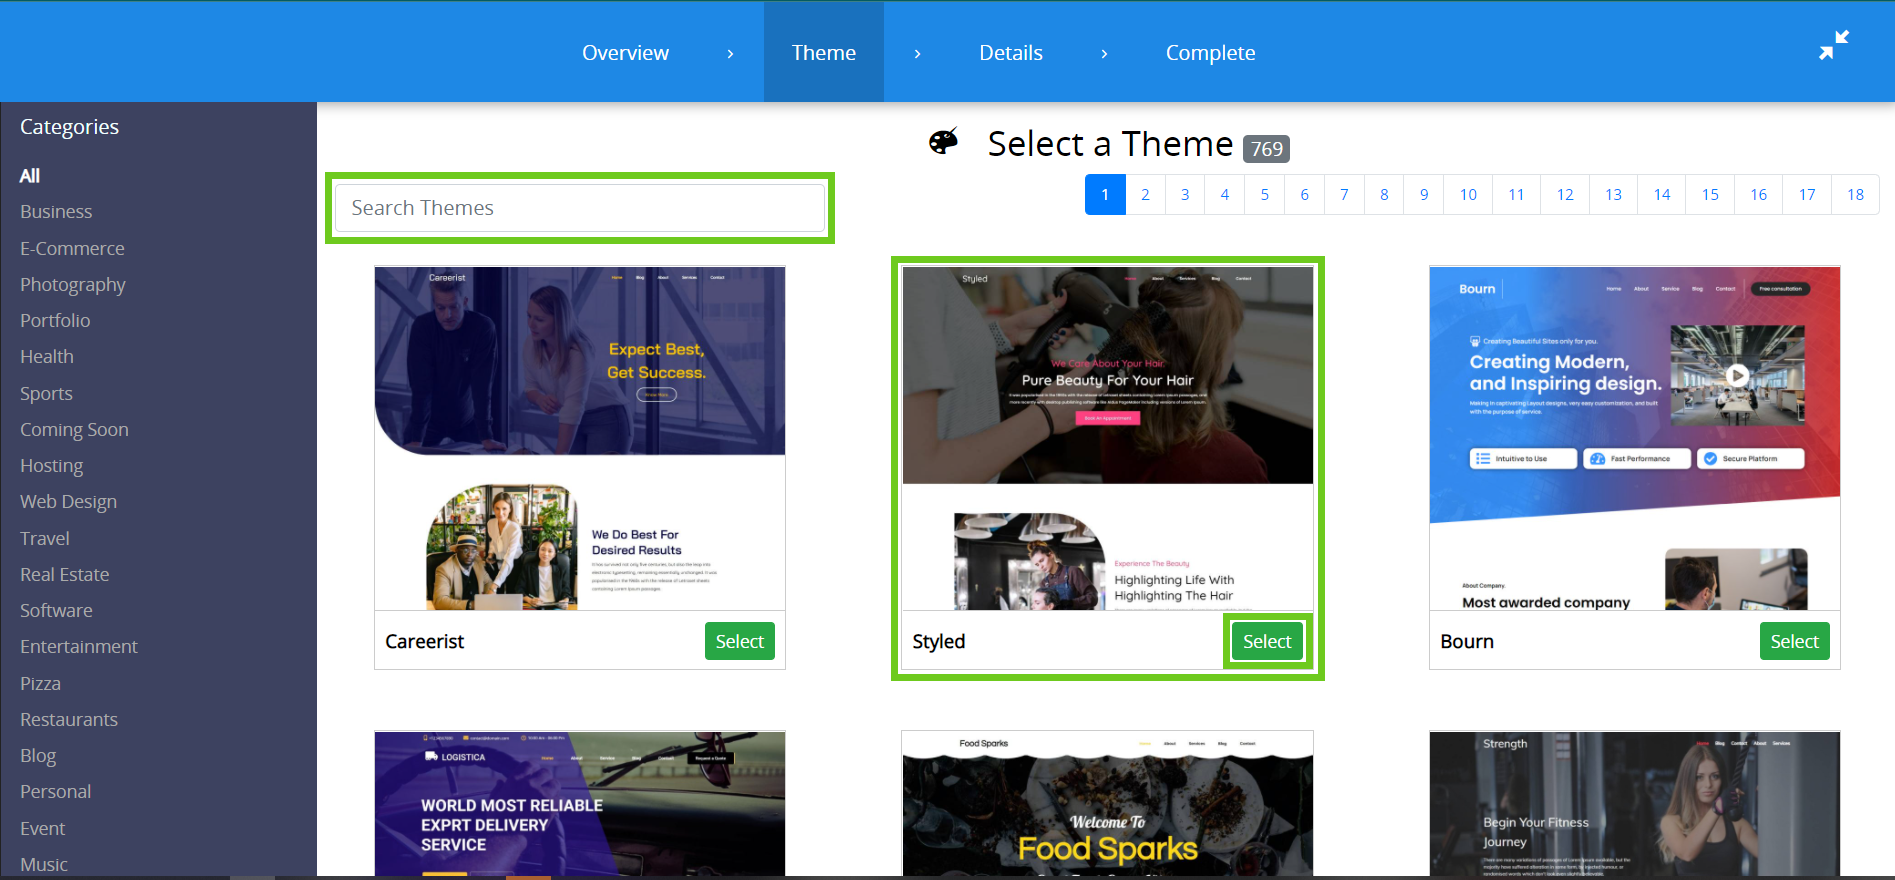Return to the Overview step
The width and height of the screenshot is (1895, 880).
tap(625, 52)
